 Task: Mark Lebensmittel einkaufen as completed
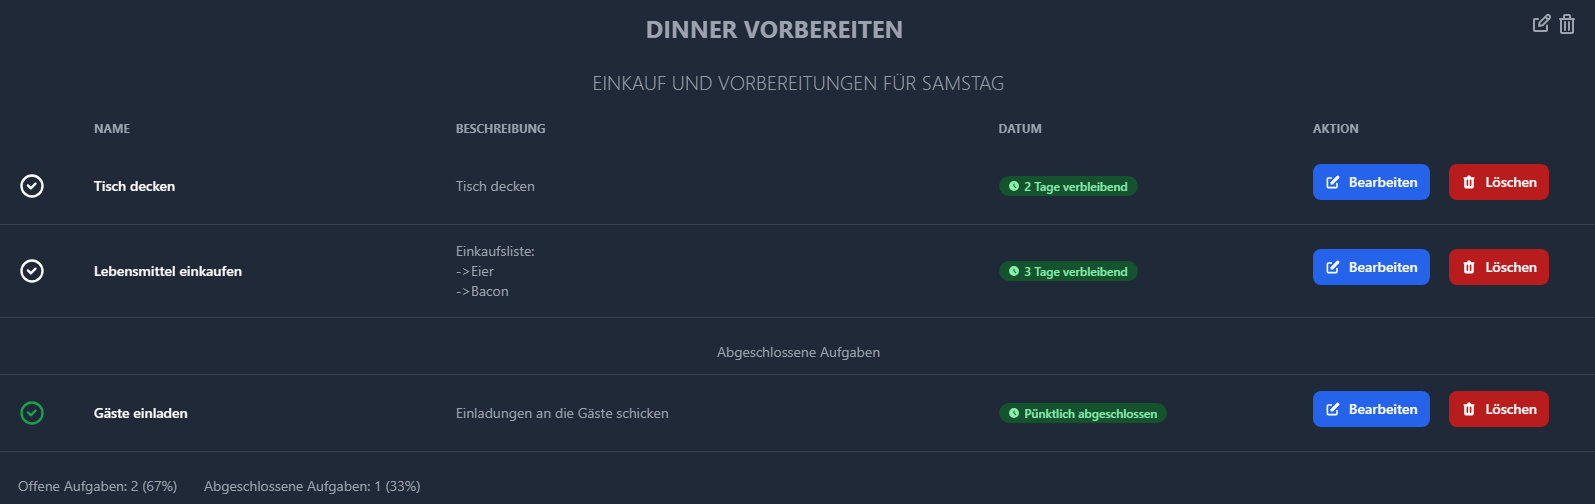pyautogui.click(x=32, y=271)
